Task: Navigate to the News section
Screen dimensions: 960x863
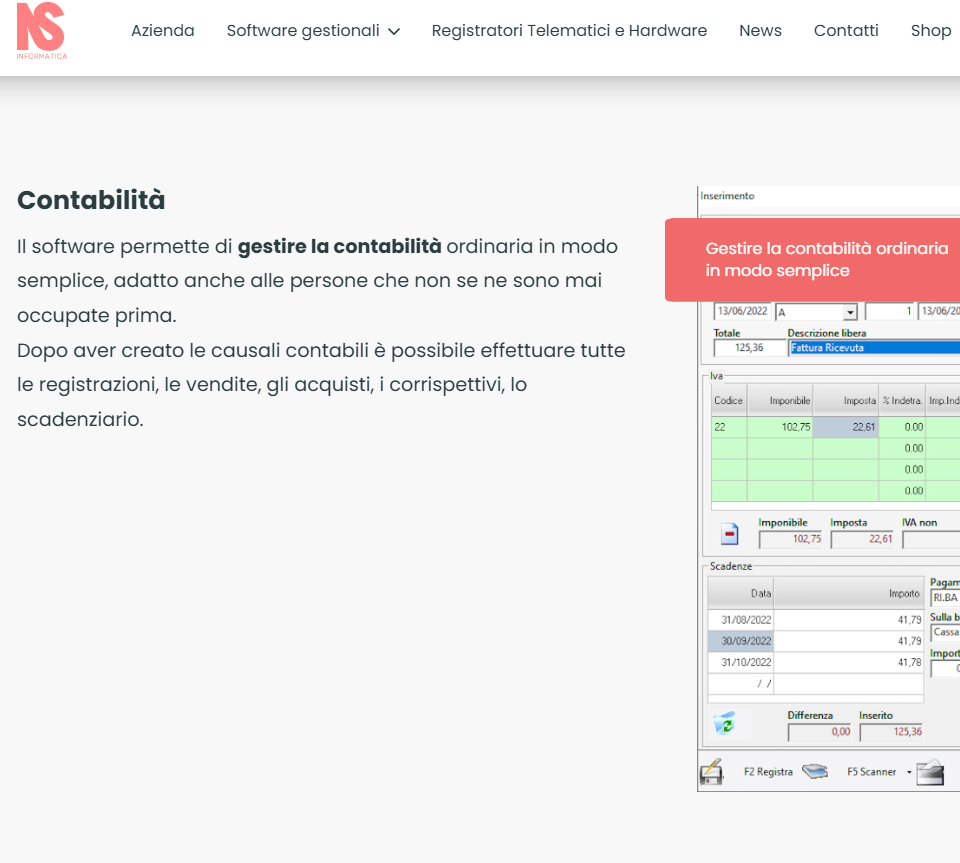Action: pos(760,31)
